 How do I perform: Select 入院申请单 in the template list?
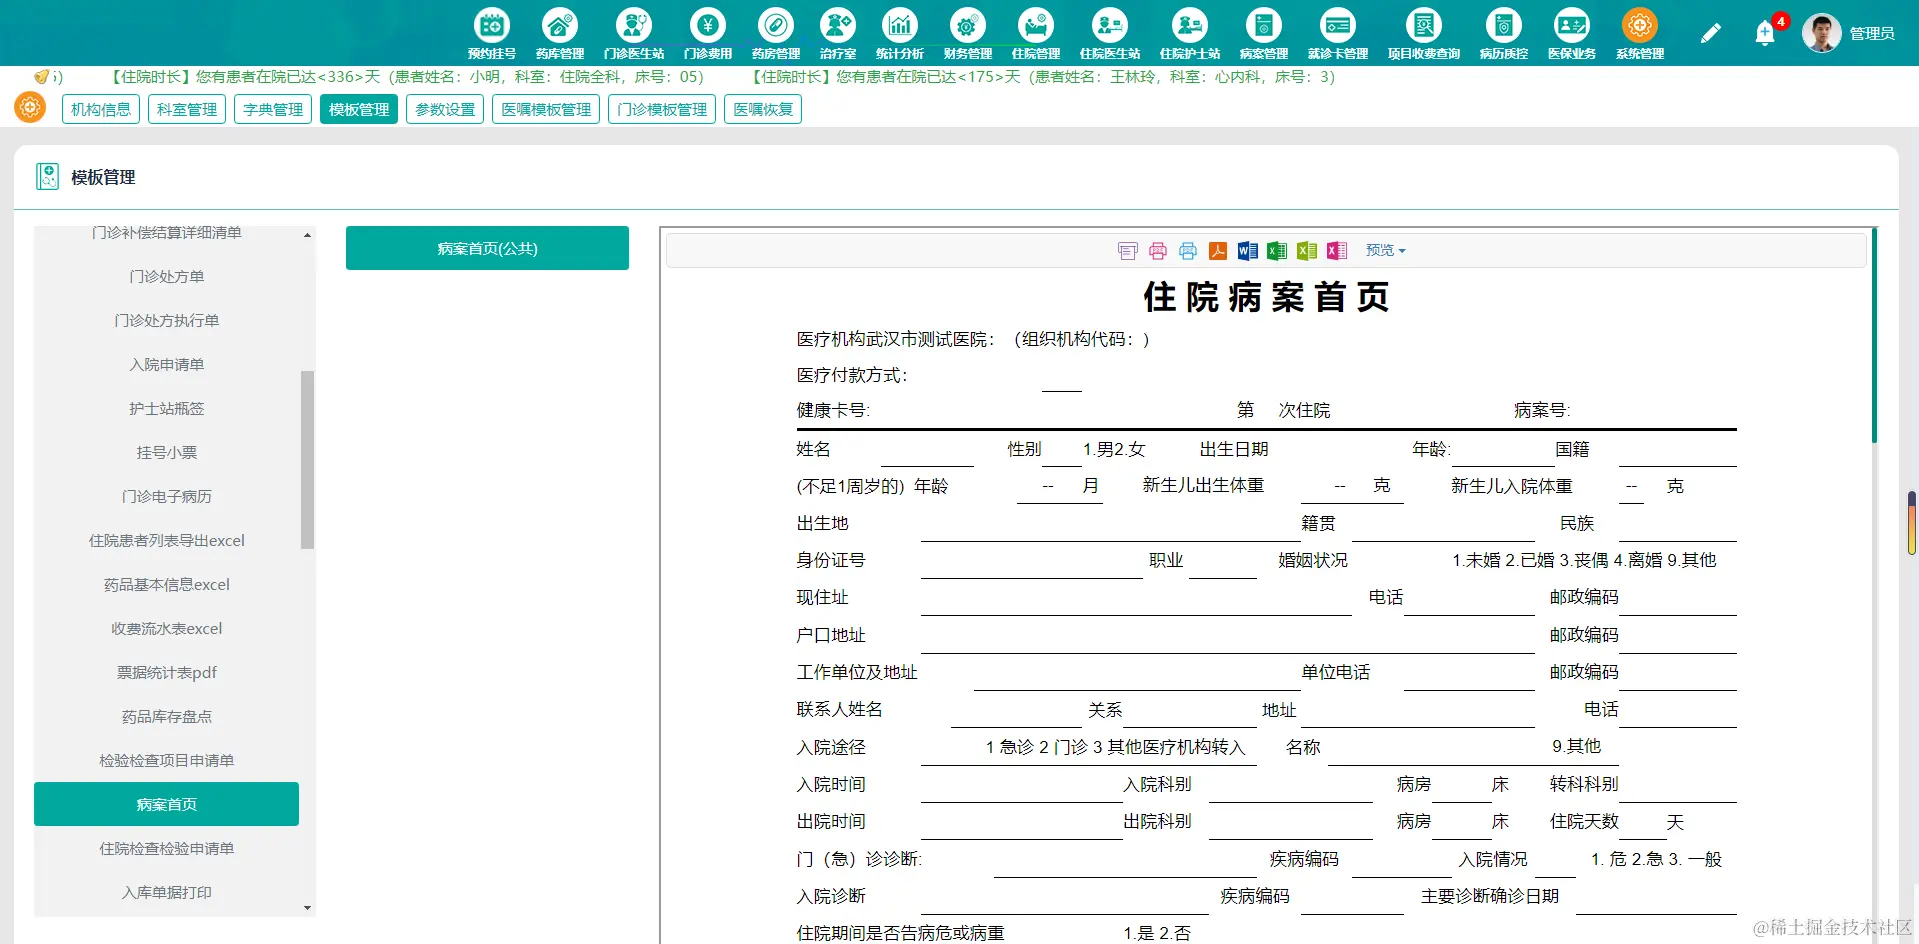tap(166, 364)
